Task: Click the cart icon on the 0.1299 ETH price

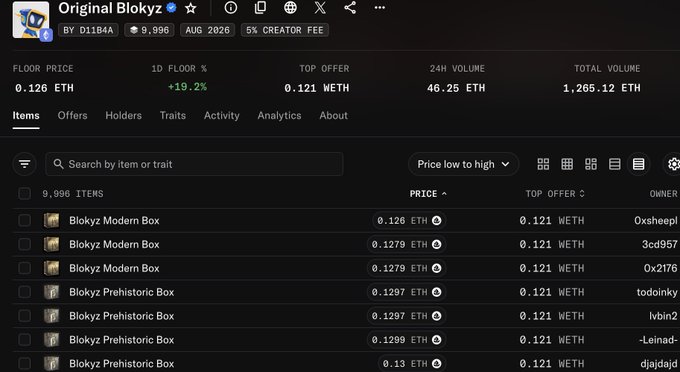Action: 437,339
